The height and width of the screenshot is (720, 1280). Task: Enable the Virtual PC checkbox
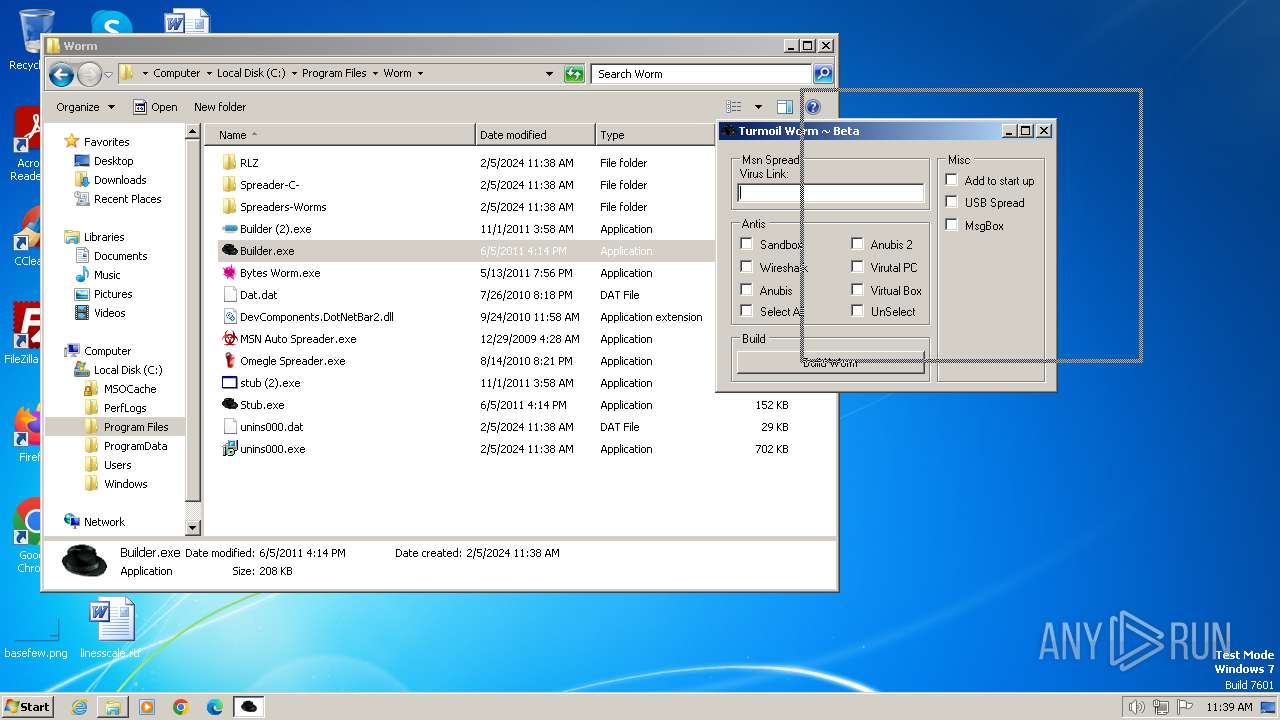coord(858,267)
